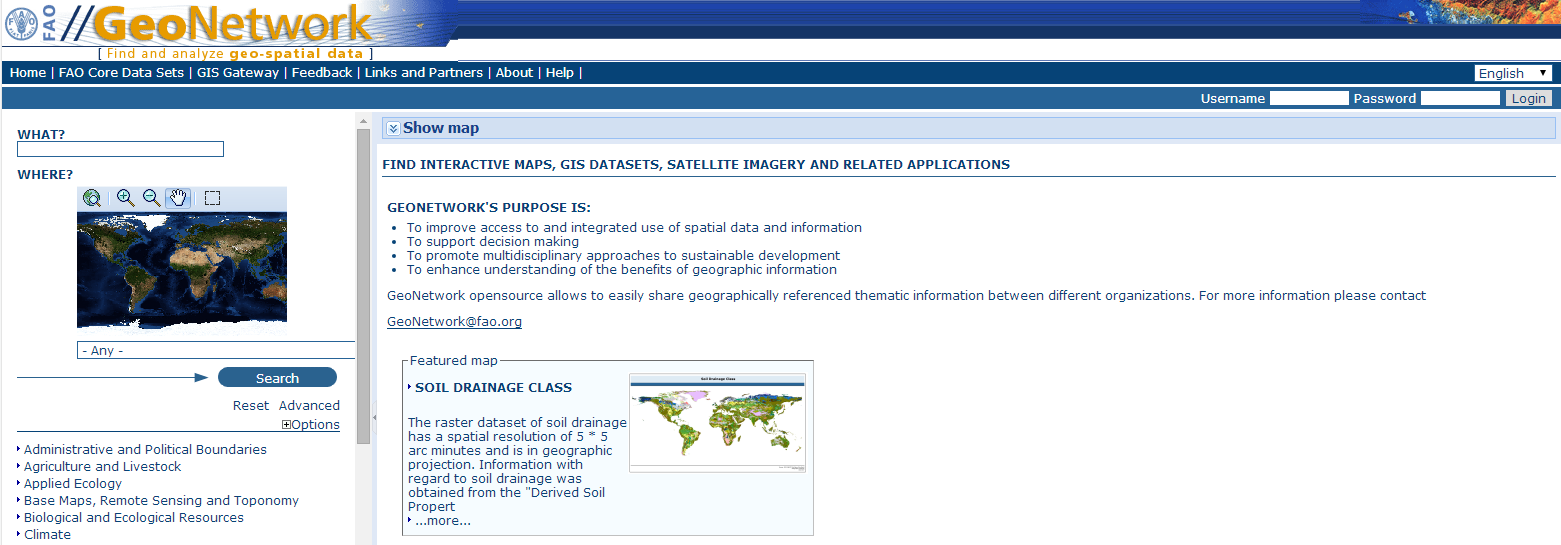Open the GIS Gateway menu item
Image resolution: width=1561 pixels, height=545 pixels.
(x=238, y=73)
